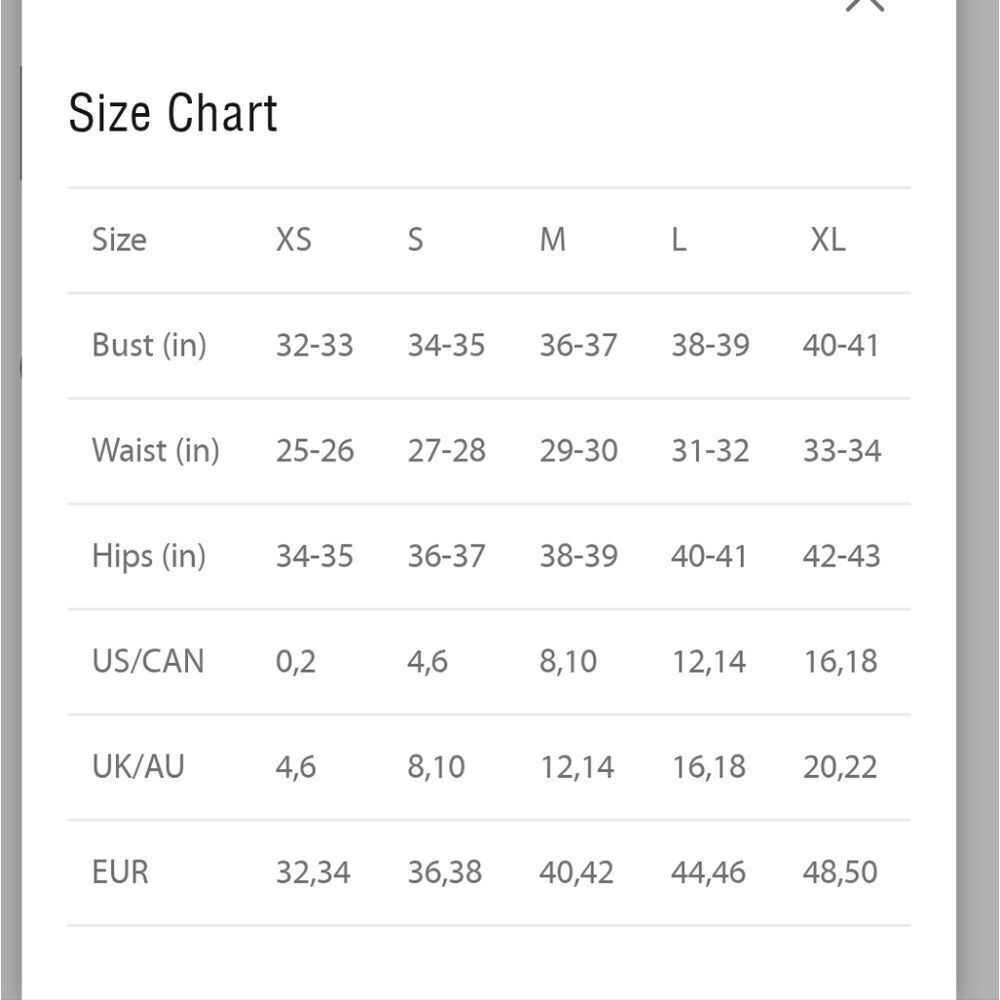Click the 0,2 US/CAN size cell
This screenshot has height=1000, width=1000.
295,662
